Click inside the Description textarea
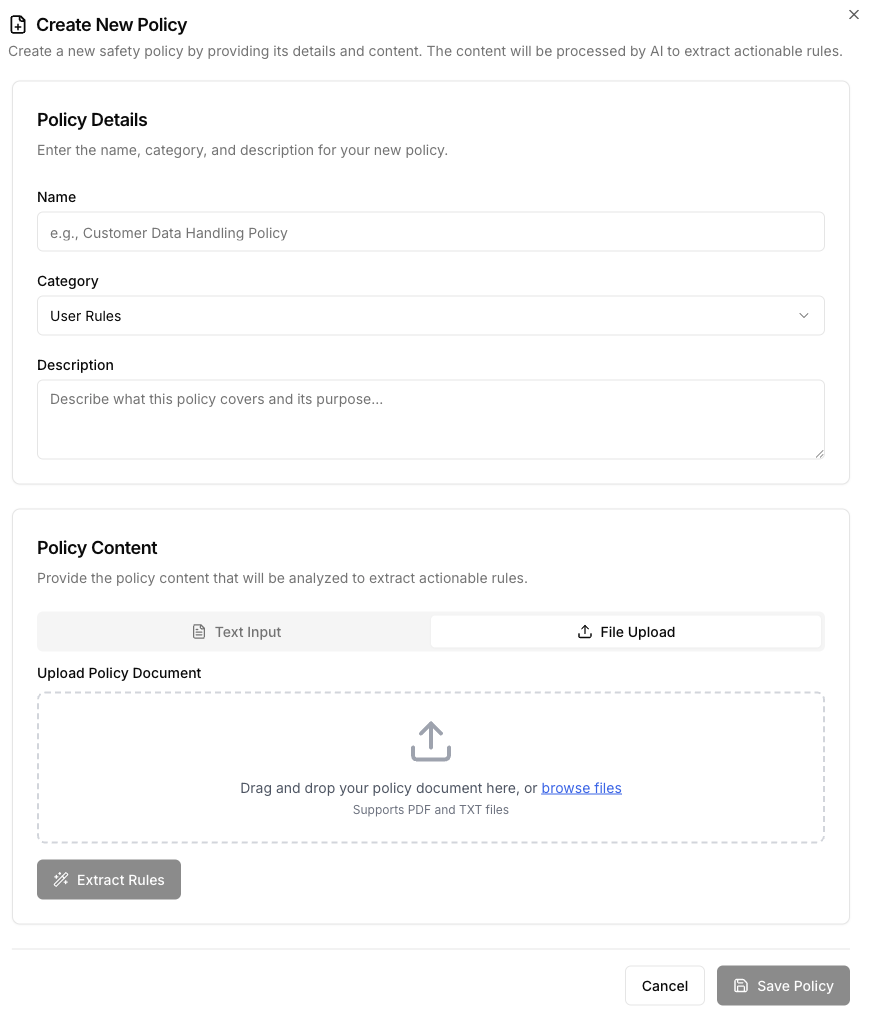Viewport: 869px width, 1033px height. pos(430,417)
